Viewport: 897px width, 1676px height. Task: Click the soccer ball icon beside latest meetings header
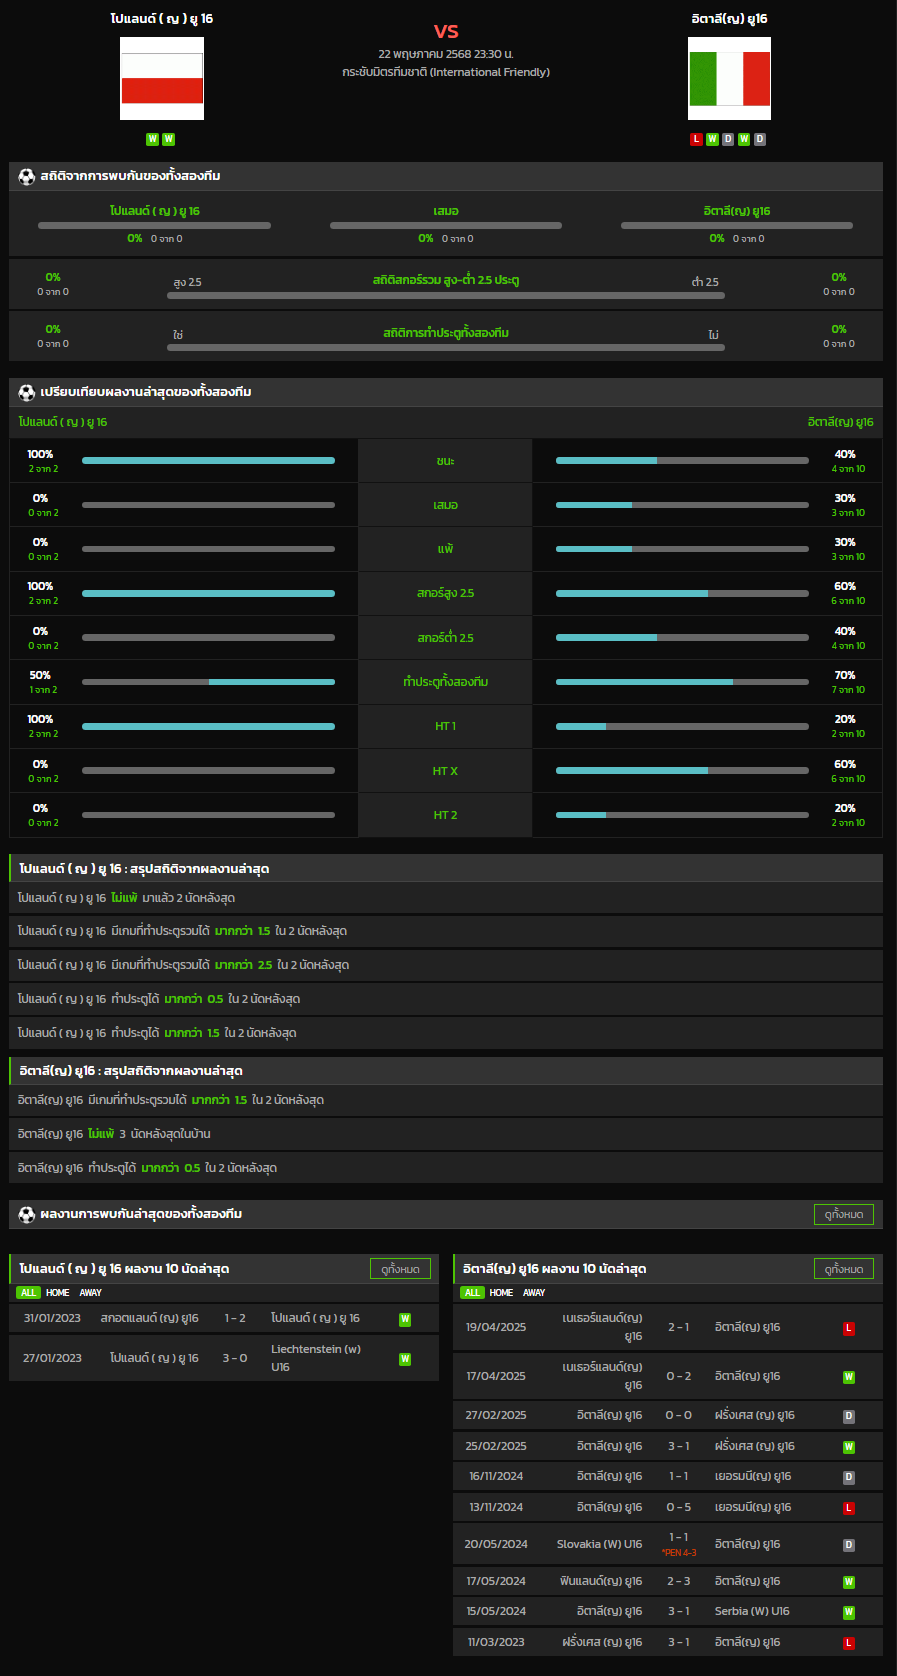27,1214
